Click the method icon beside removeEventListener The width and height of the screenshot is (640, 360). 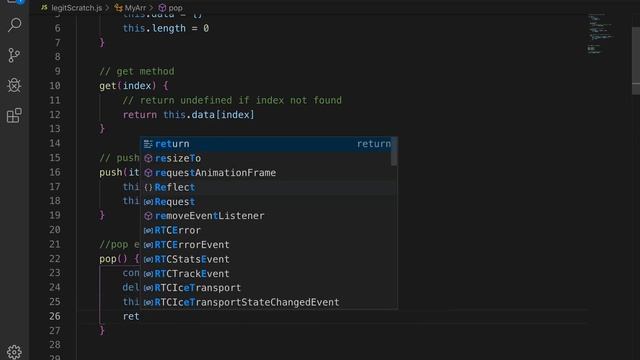pos(148,216)
